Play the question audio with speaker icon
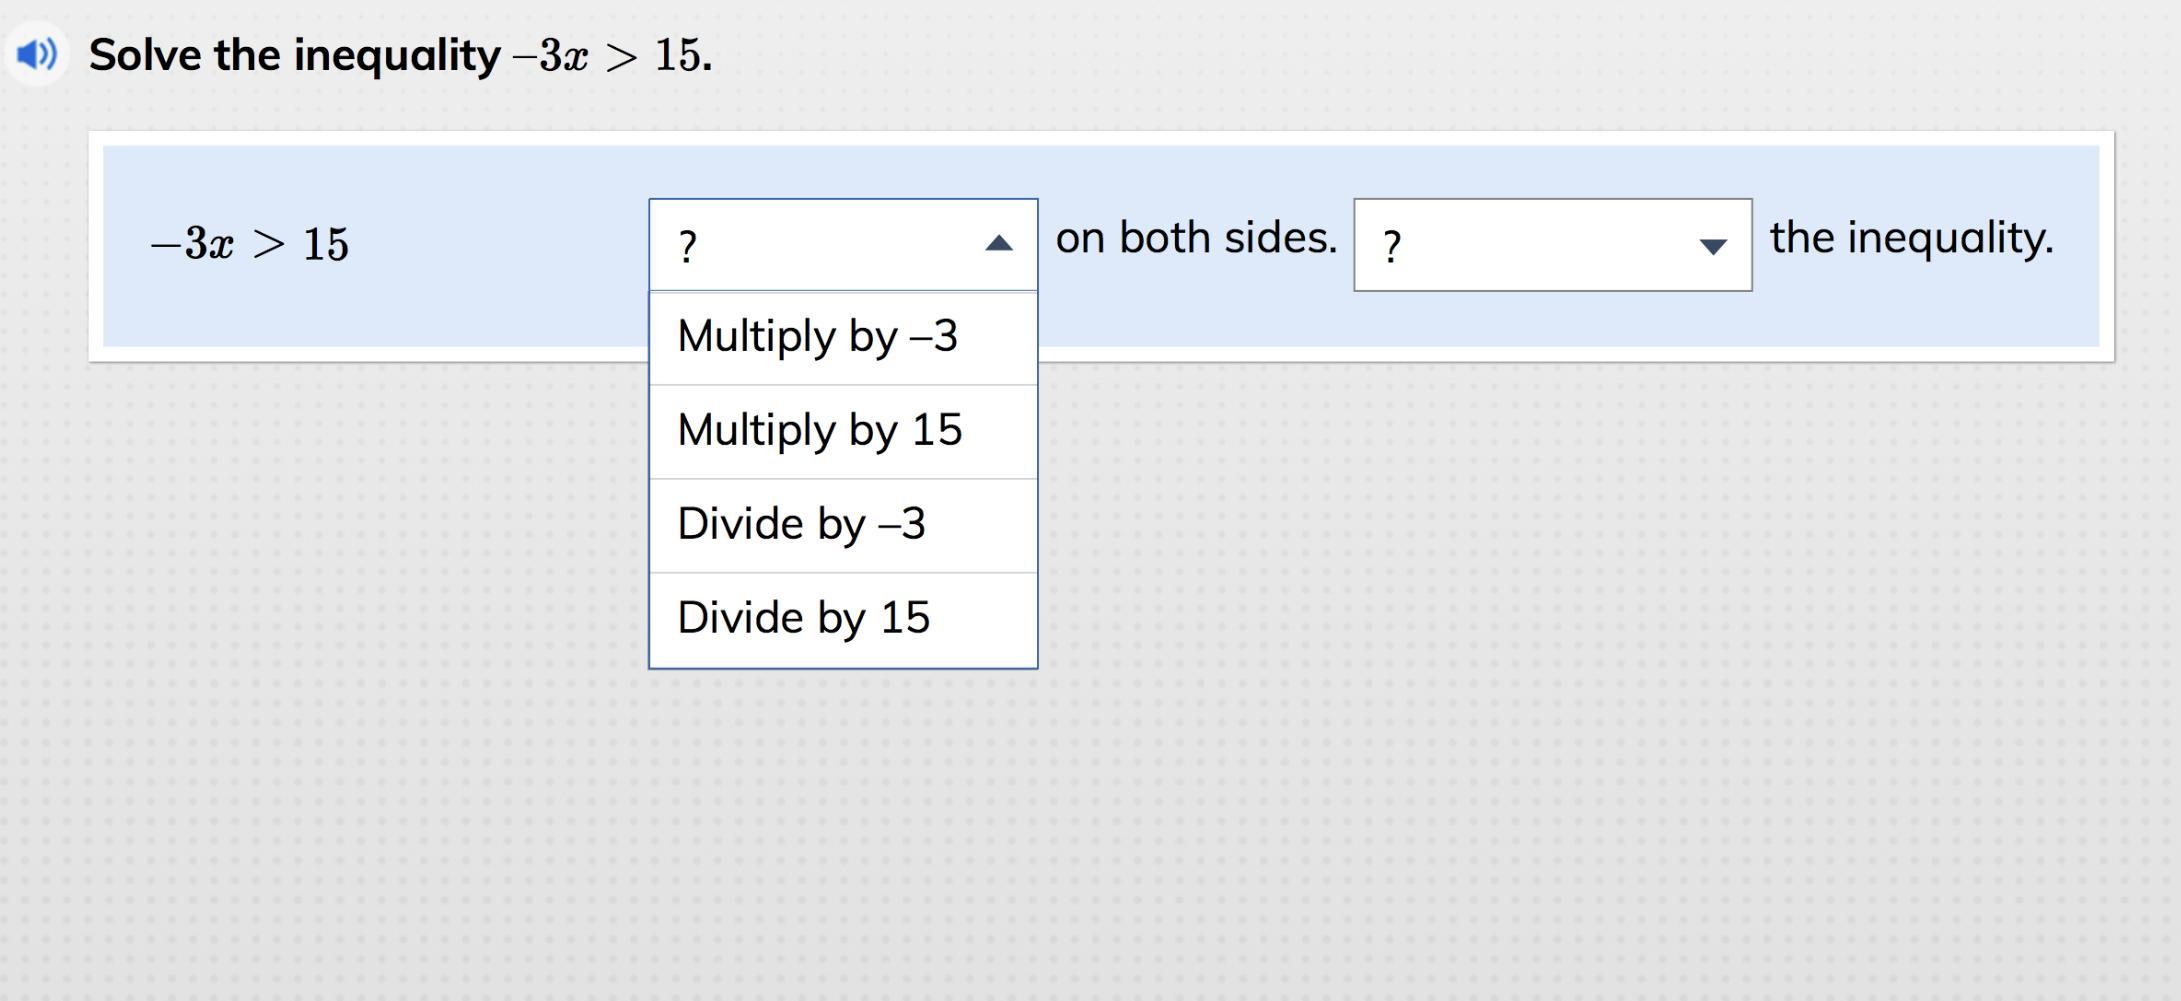Image resolution: width=2181 pixels, height=1001 pixels. coord(36,54)
